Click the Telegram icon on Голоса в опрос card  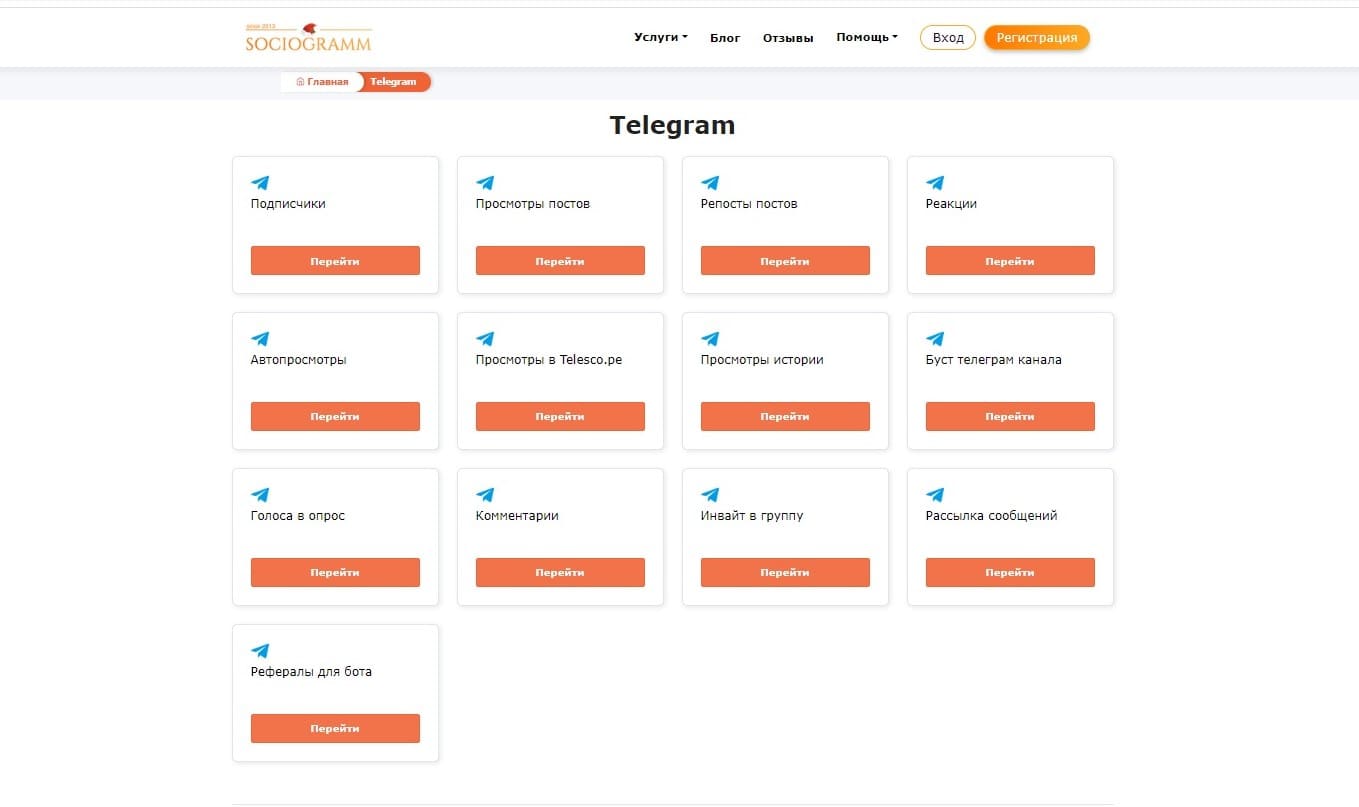[260, 495]
